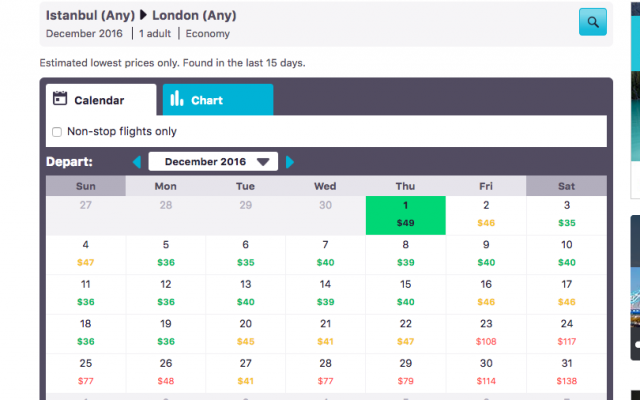The image size is (640, 400).
Task: Select the Calendar tab
Action: coord(100,100)
